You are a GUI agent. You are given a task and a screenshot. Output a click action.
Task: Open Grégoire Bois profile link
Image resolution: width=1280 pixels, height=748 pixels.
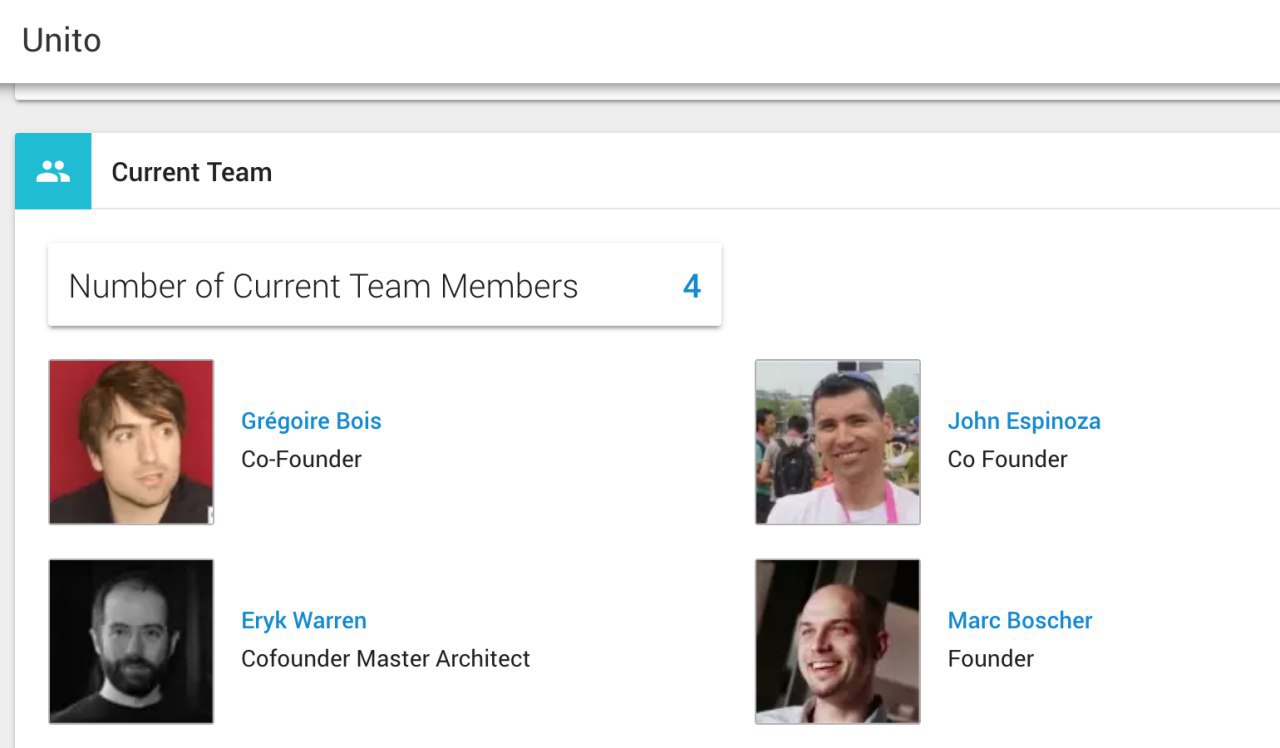[311, 421]
